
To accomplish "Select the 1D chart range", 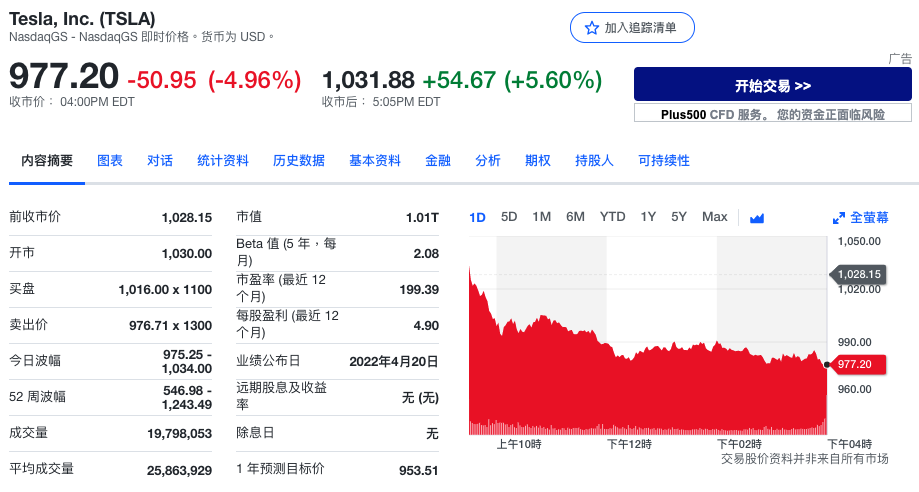I will [x=477, y=217].
